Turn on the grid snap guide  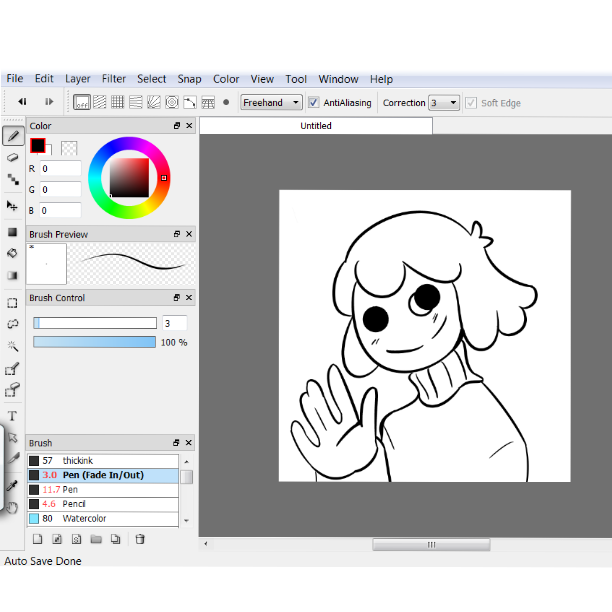click(118, 102)
